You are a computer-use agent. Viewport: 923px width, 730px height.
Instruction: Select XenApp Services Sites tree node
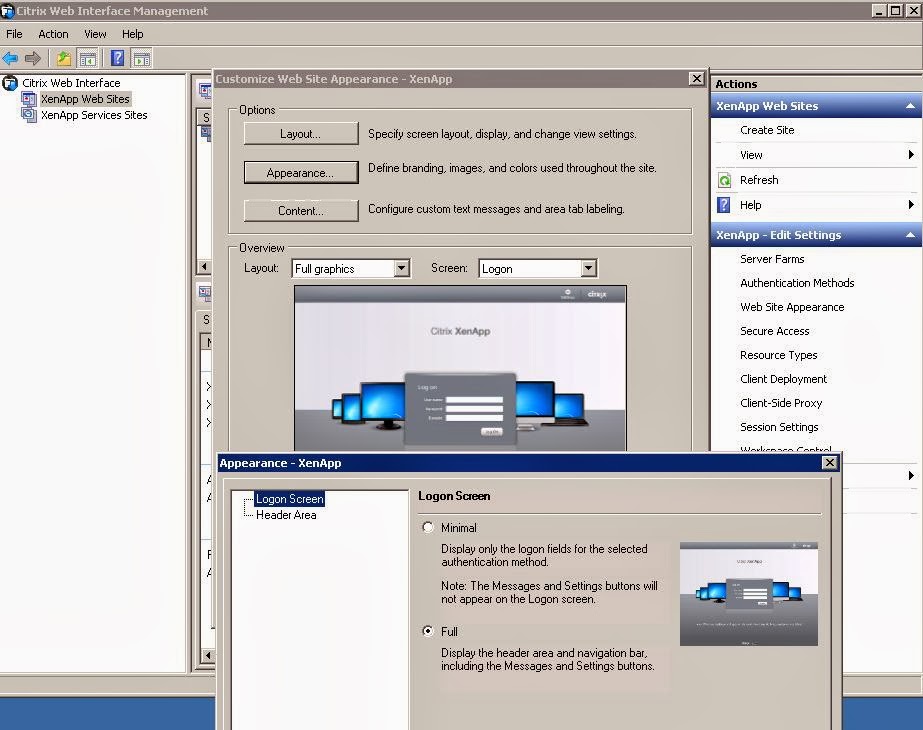[94, 115]
